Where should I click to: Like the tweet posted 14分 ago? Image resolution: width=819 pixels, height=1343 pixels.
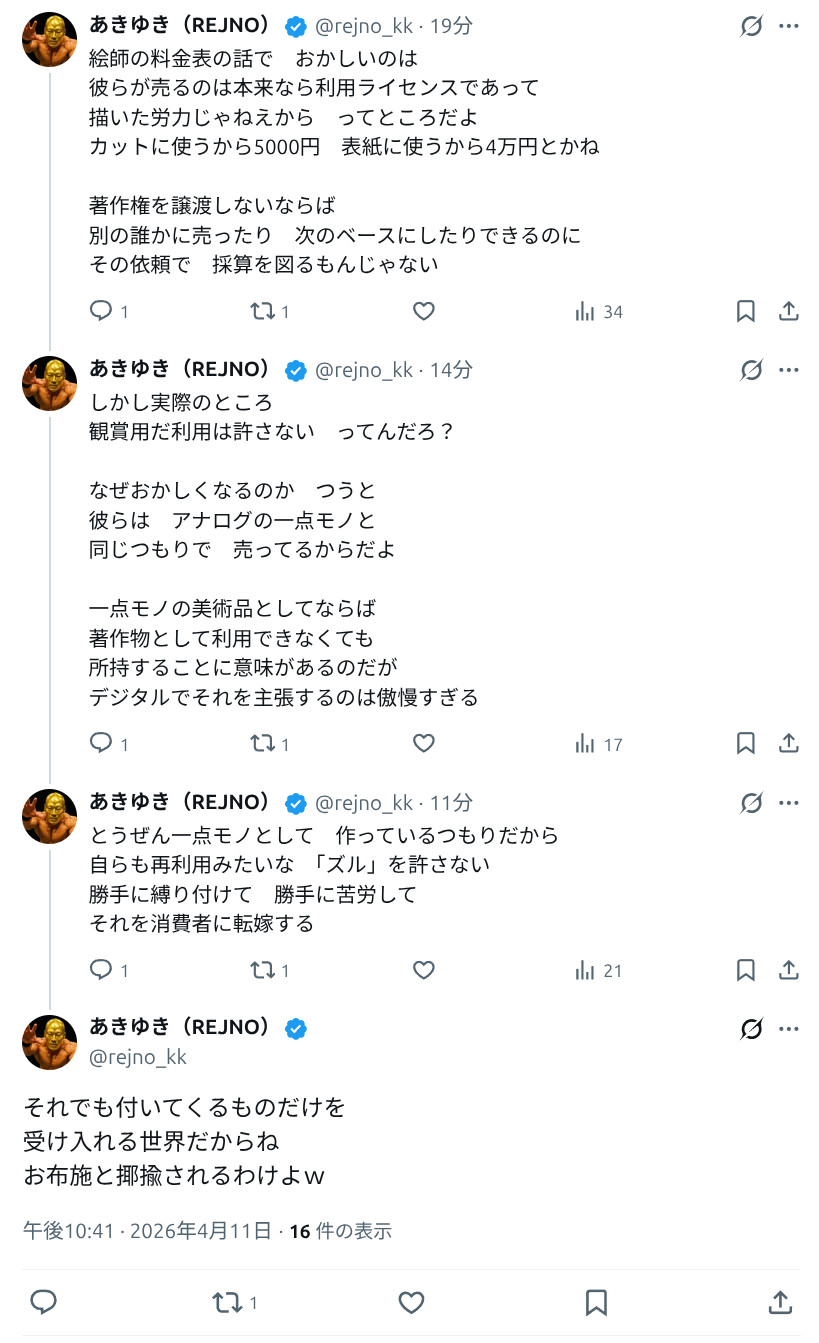(x=424, y=744)
